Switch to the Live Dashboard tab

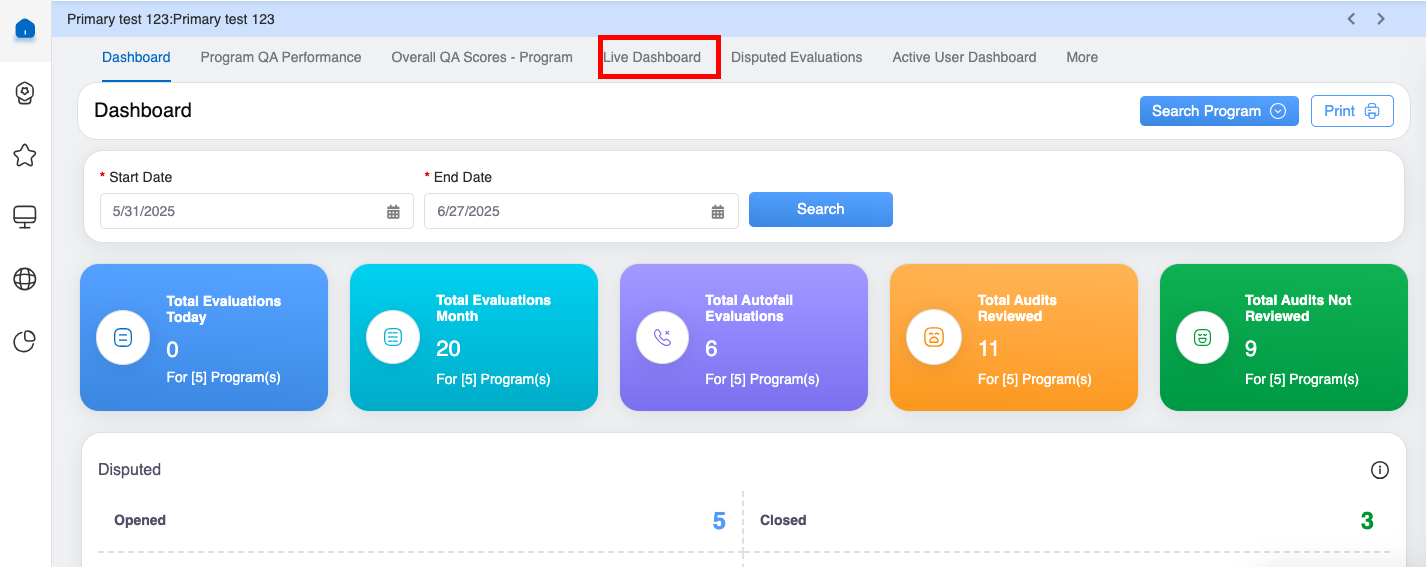pyautogui.click(x=652, y=57)
